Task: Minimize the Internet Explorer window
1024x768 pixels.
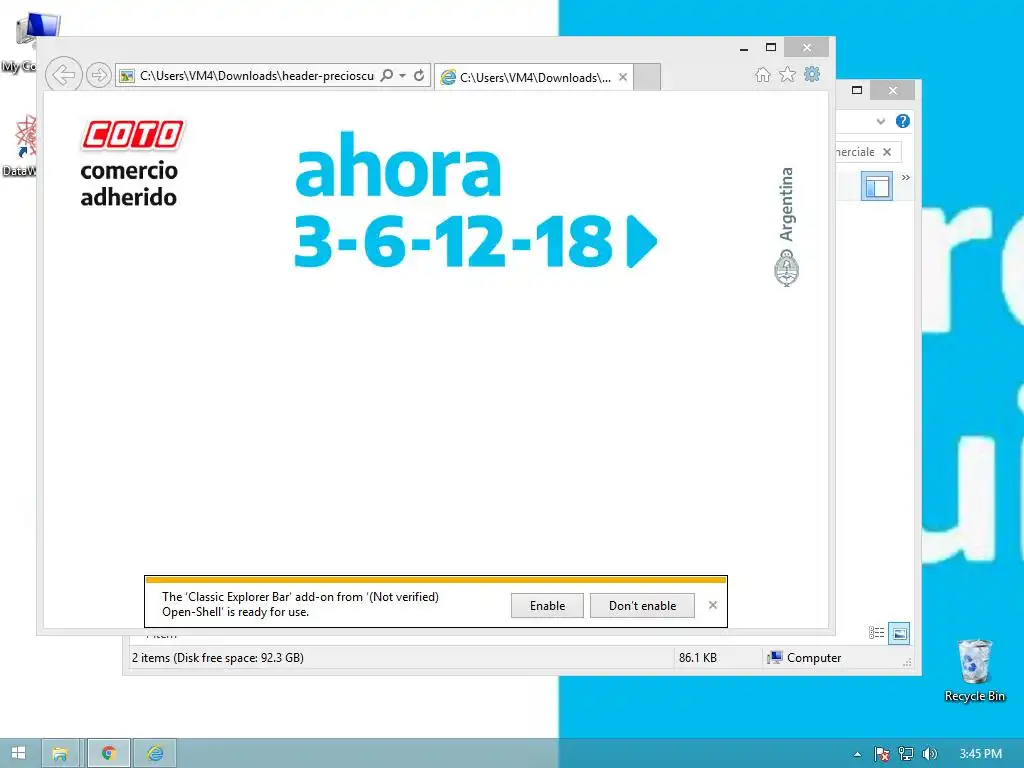Action: tap(744, 47)
